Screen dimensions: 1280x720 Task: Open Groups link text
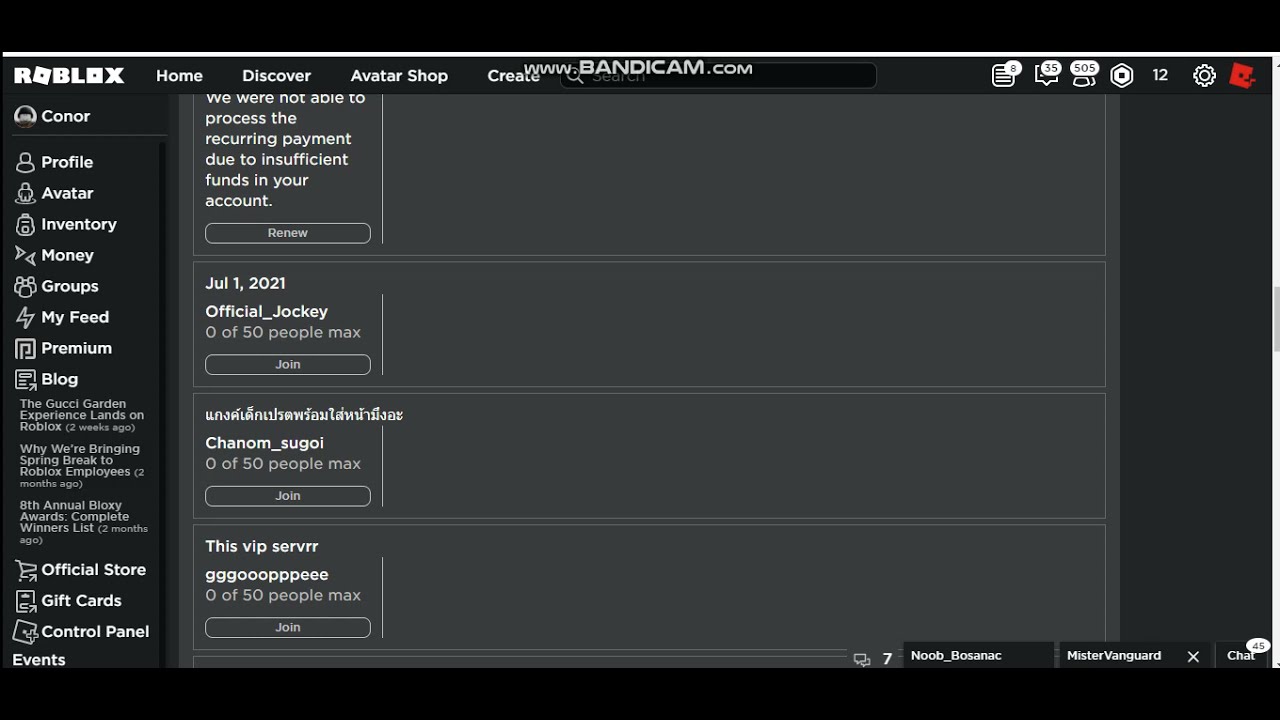70,286
